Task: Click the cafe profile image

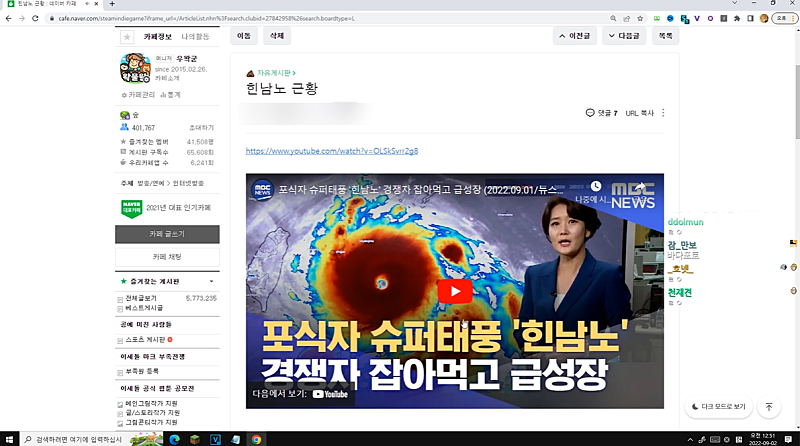Action: [x=135, y=68]
